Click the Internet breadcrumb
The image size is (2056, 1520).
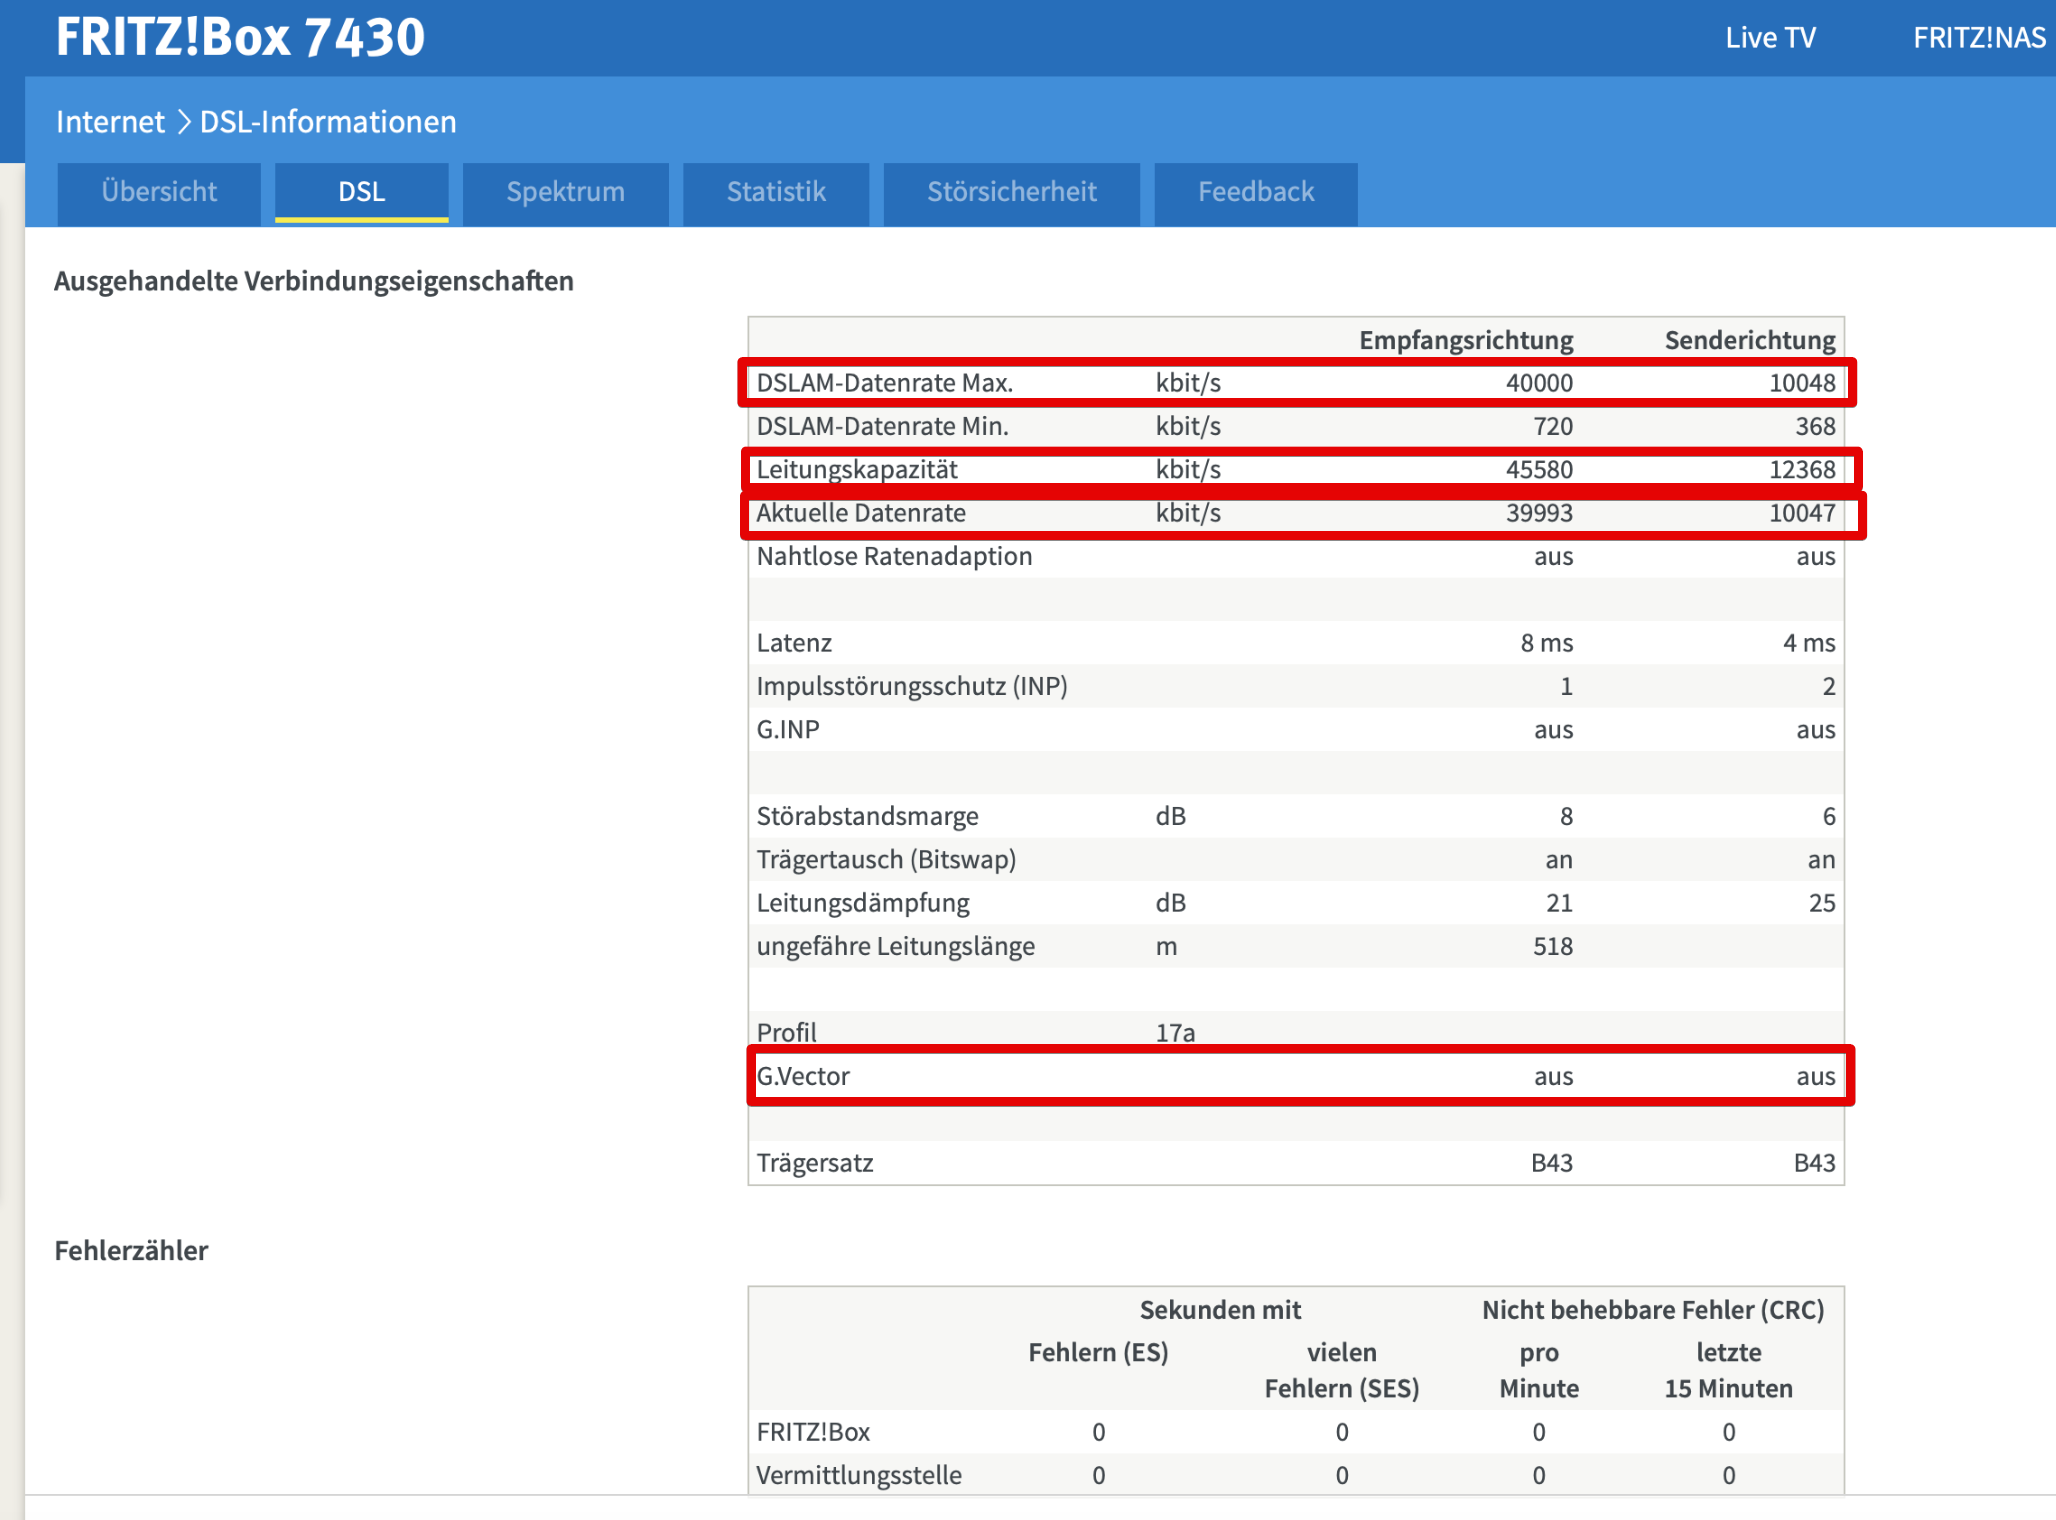[110, 122]
